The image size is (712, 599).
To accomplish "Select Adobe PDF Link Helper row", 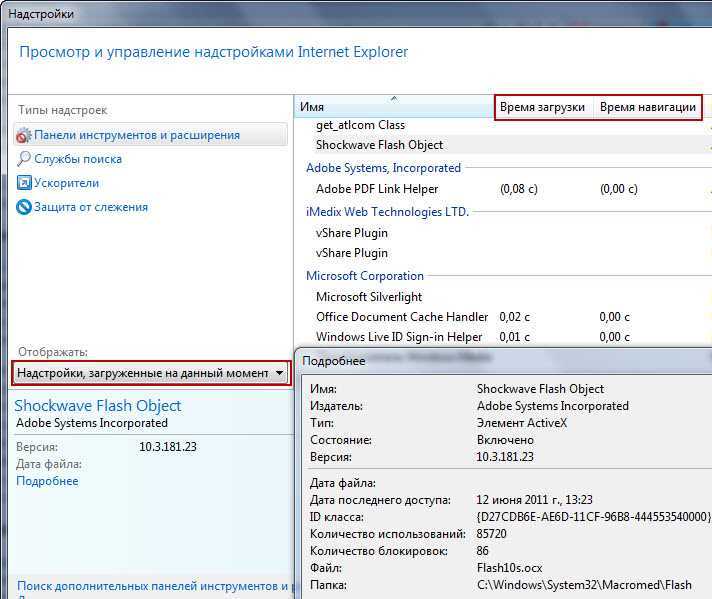I will click(377, 189).
